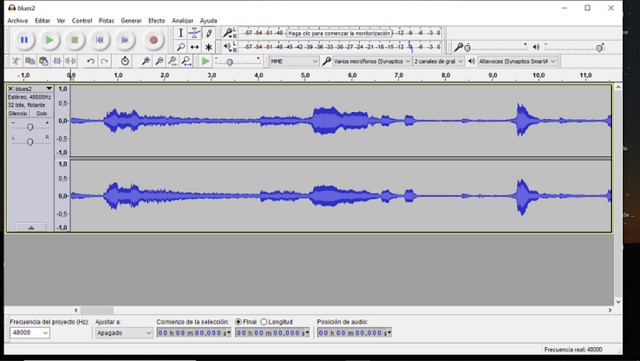The image size is (640, 361).
Task: Skip to the end of the track
Action: click(x=124, y=40)
